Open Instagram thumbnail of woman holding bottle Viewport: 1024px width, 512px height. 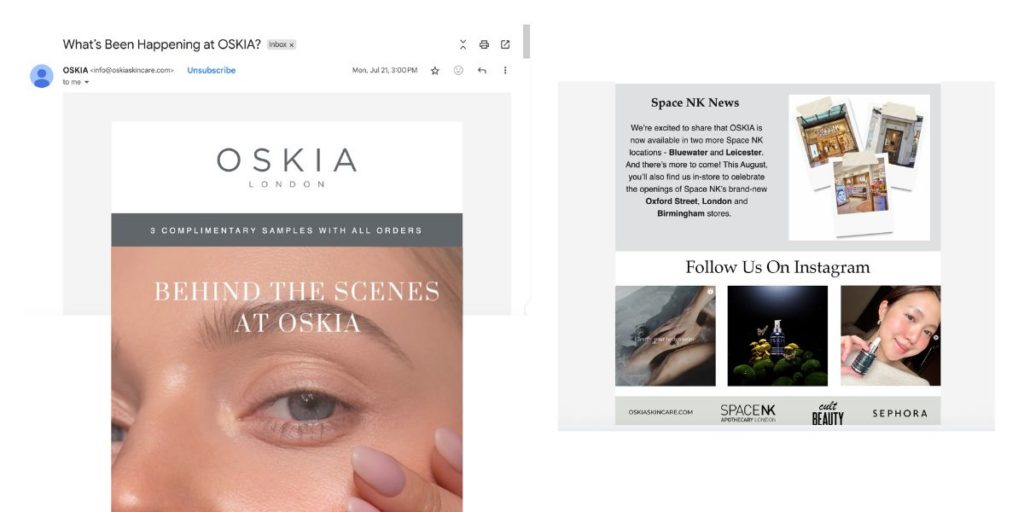click(890, 336)
